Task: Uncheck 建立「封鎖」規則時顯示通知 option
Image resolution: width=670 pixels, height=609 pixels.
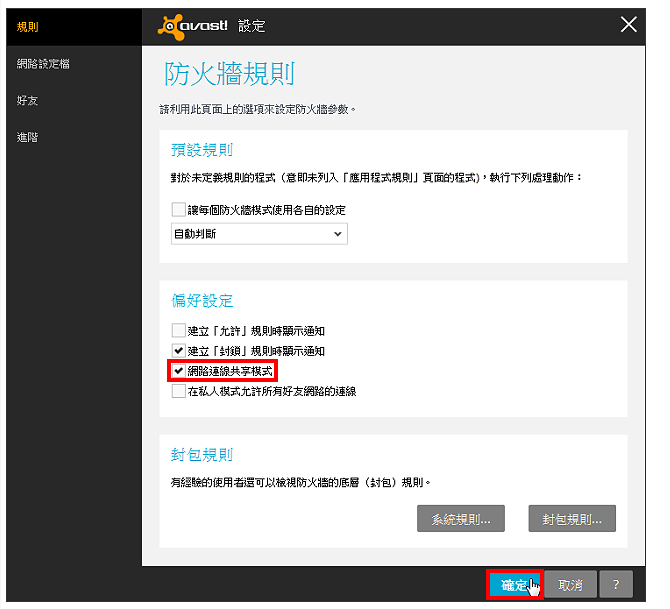Action: coord(178,350)
